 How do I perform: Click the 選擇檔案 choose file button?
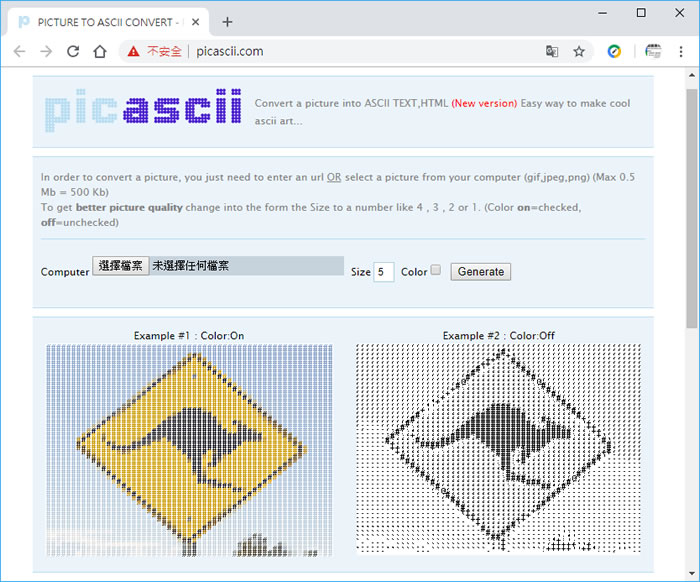(121, 266)
